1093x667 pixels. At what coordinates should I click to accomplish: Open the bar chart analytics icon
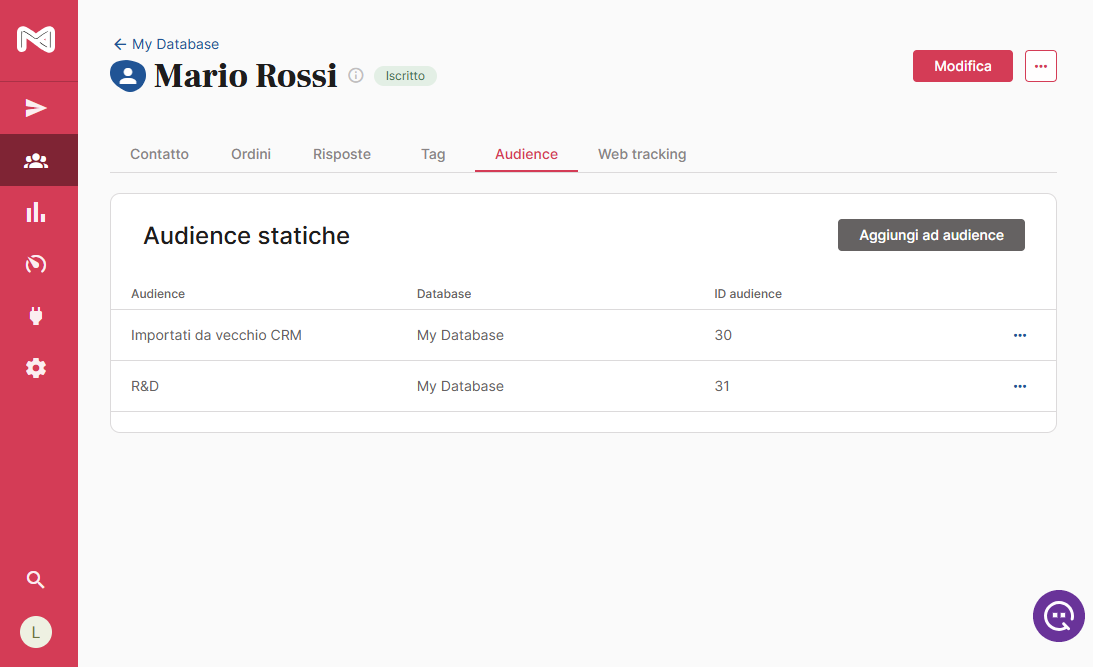coord(36,212)
